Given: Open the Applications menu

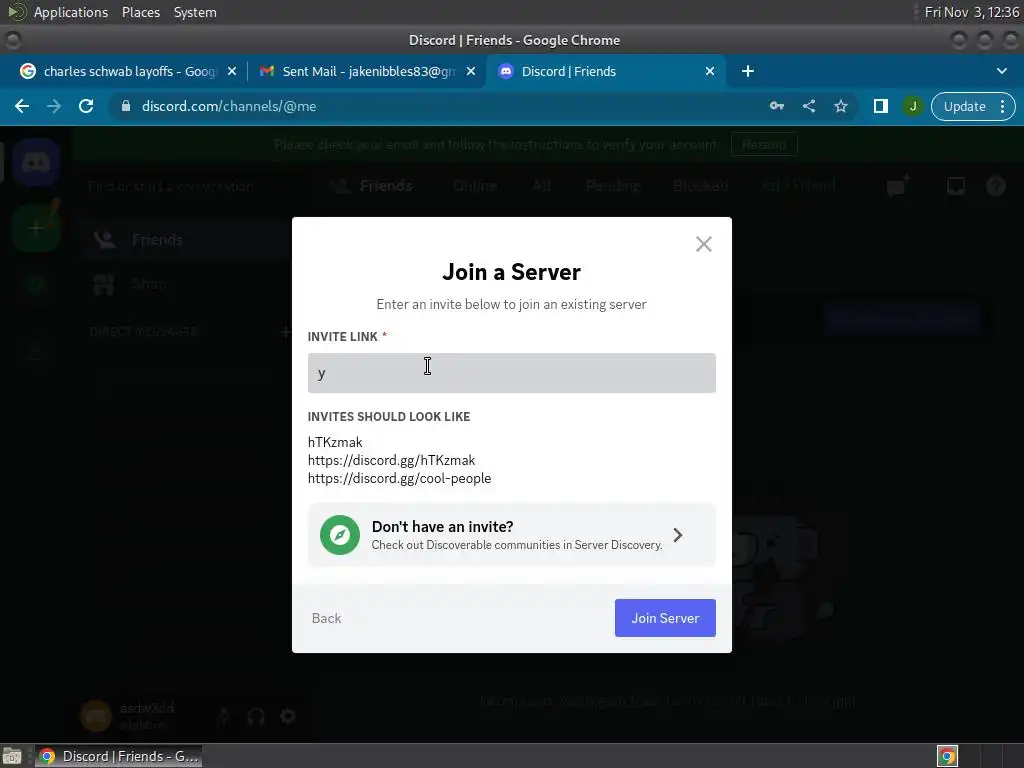Looking at the screenshot, I should (71, 12).
